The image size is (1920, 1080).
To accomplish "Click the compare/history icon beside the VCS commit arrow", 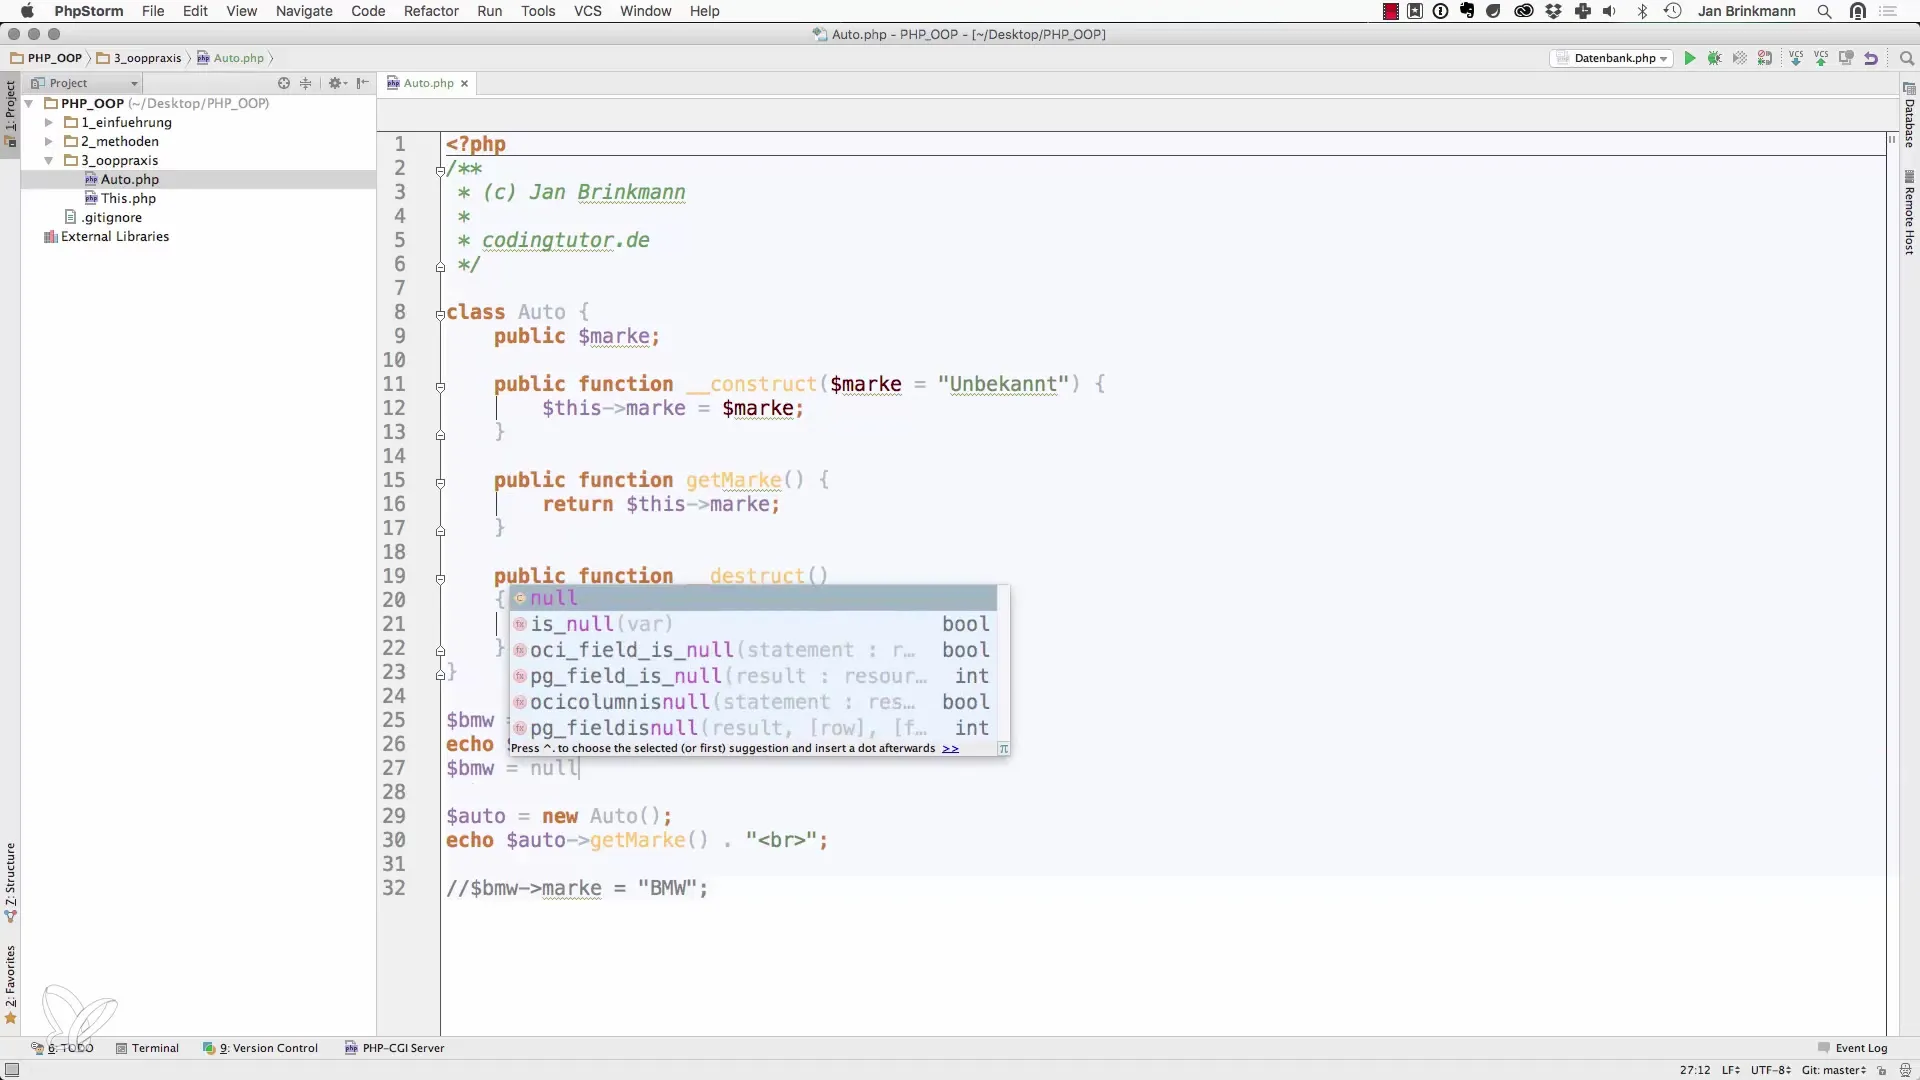I will coord(1847,58).
